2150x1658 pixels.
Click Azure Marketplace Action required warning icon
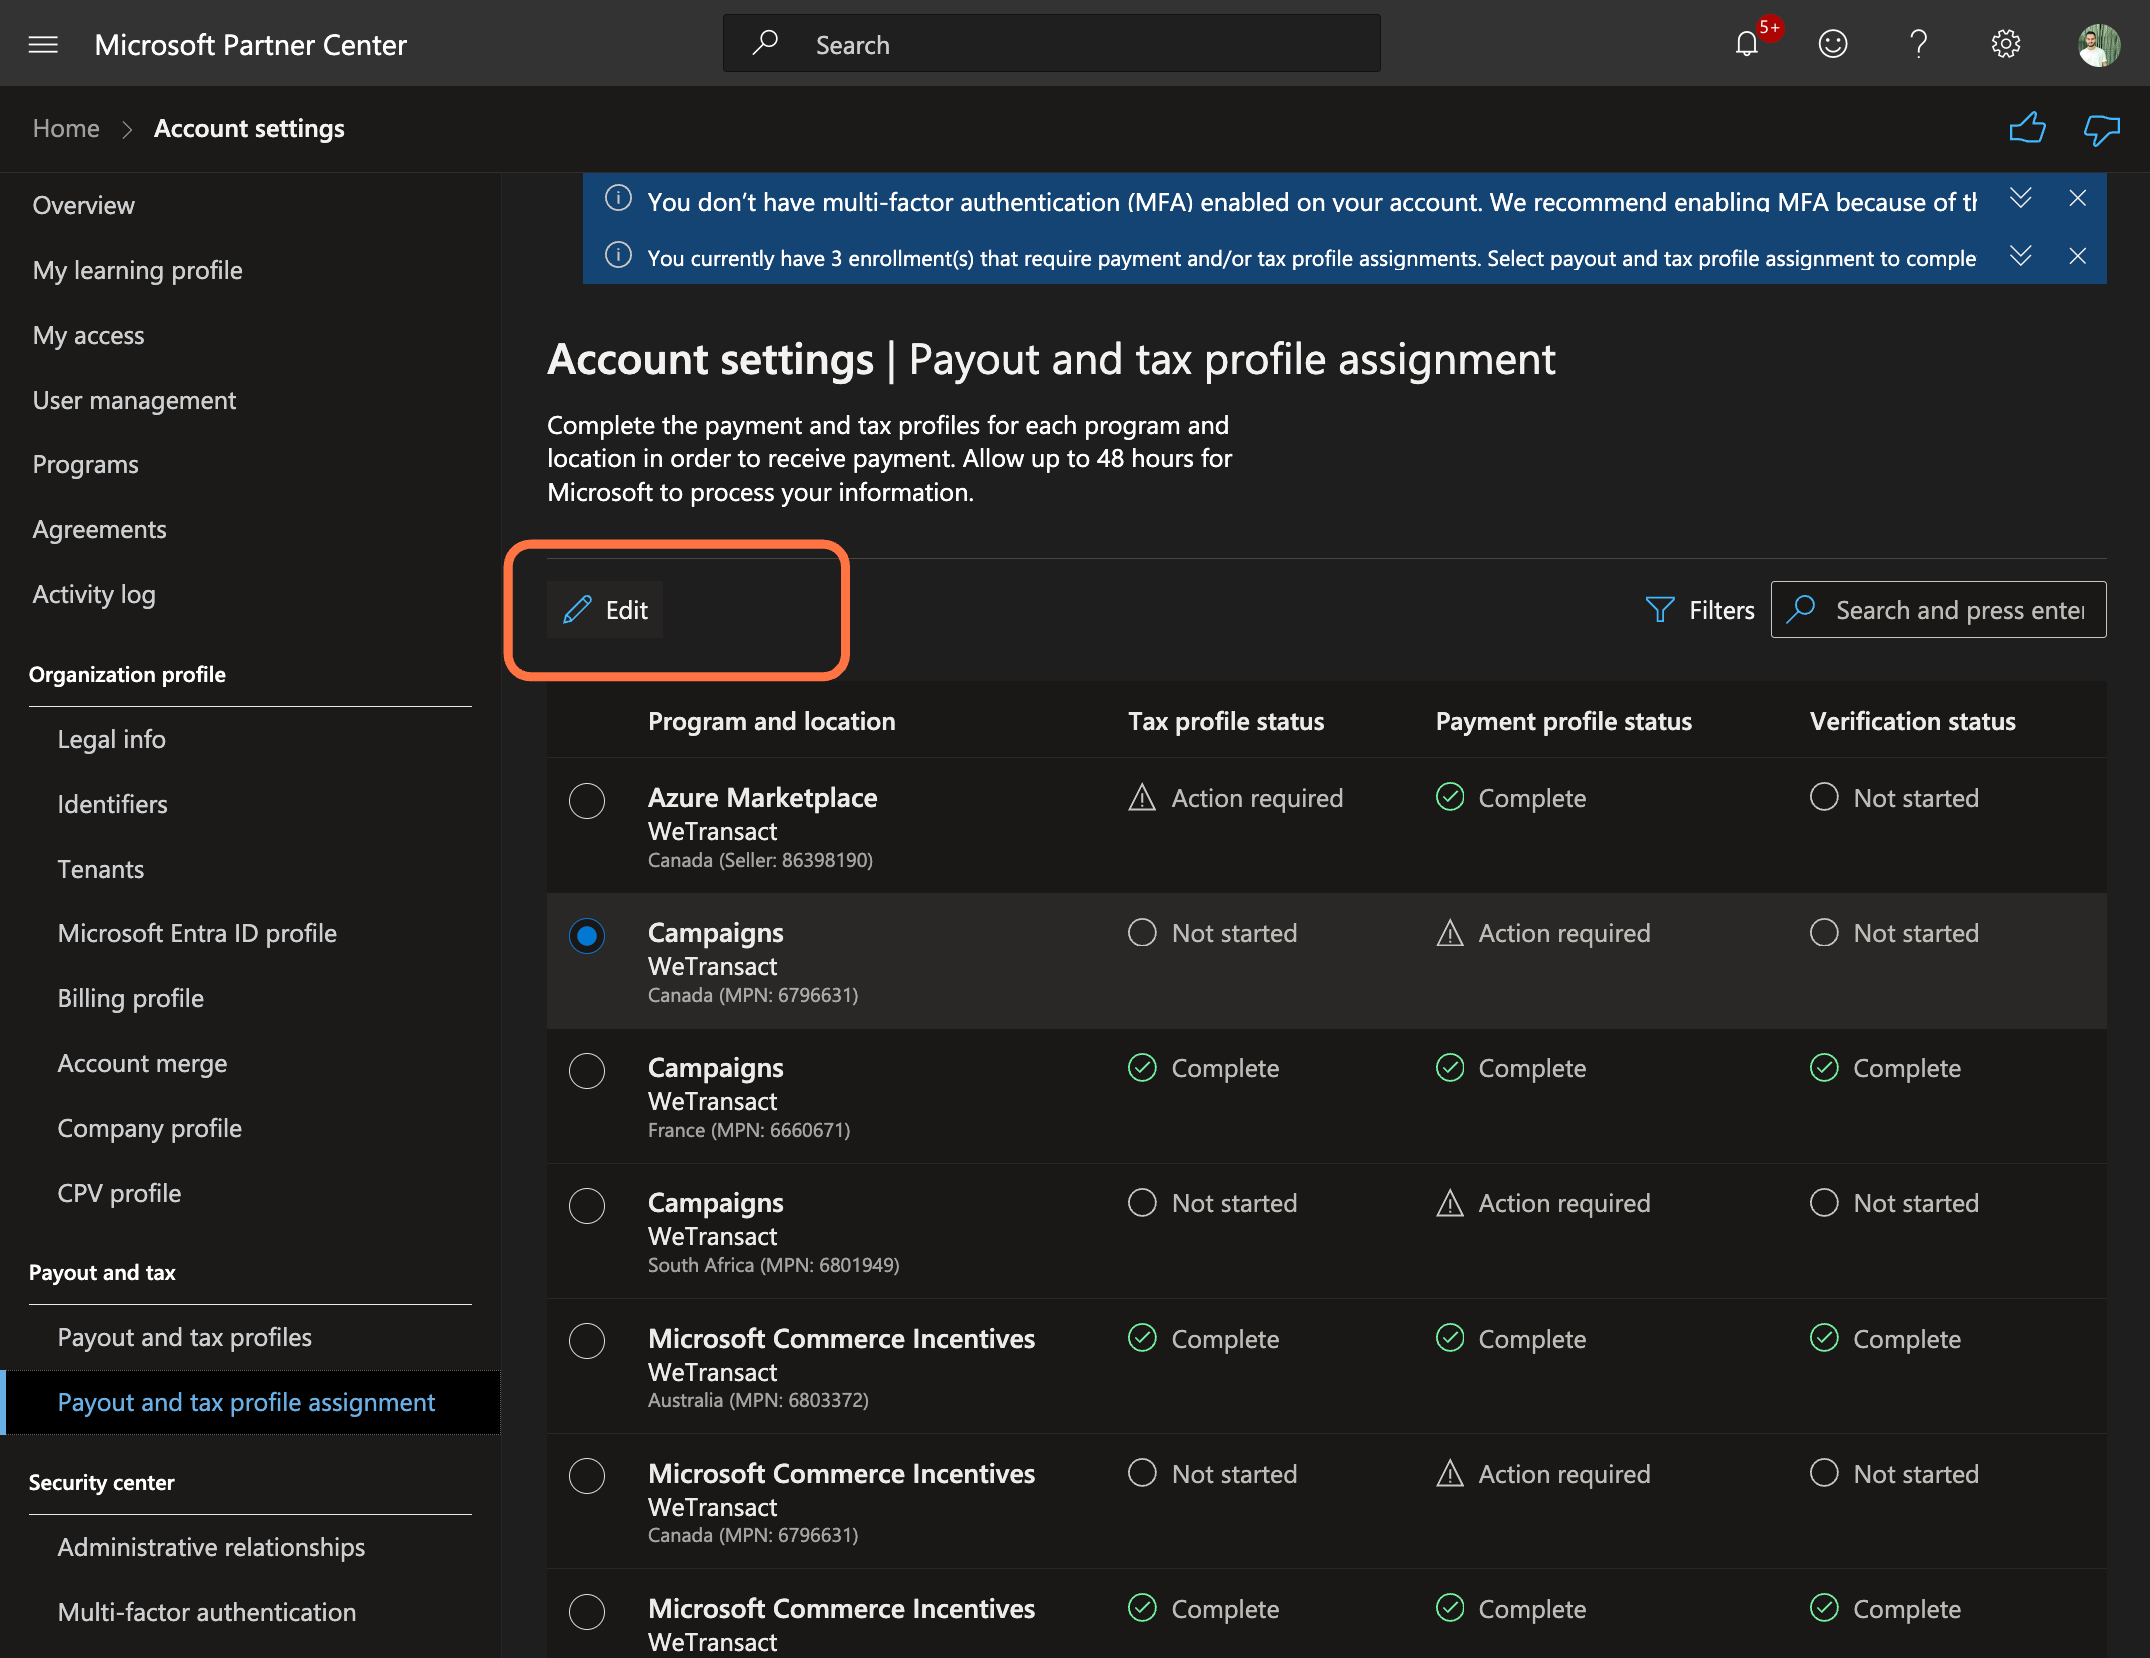coord(1142,798)
